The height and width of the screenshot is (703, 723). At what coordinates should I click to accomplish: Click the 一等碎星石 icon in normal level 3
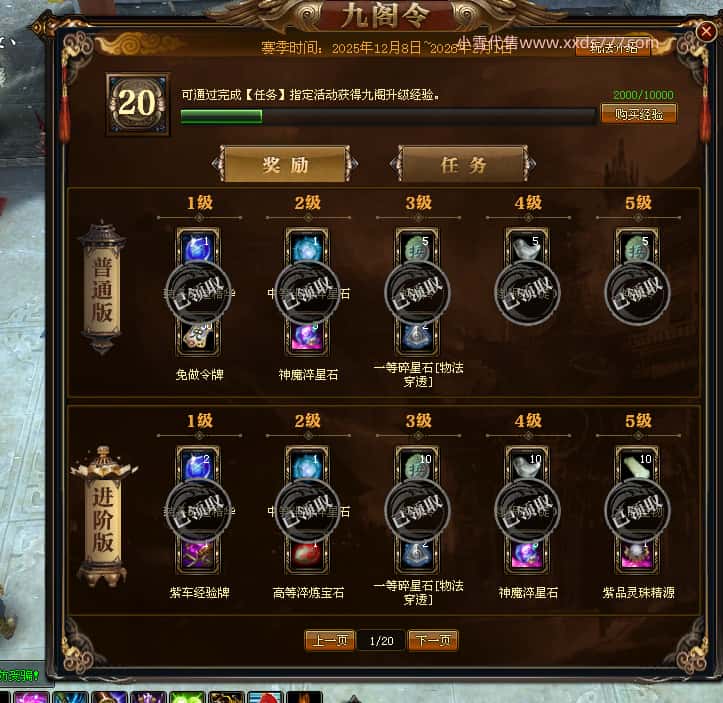pos(417,337)
